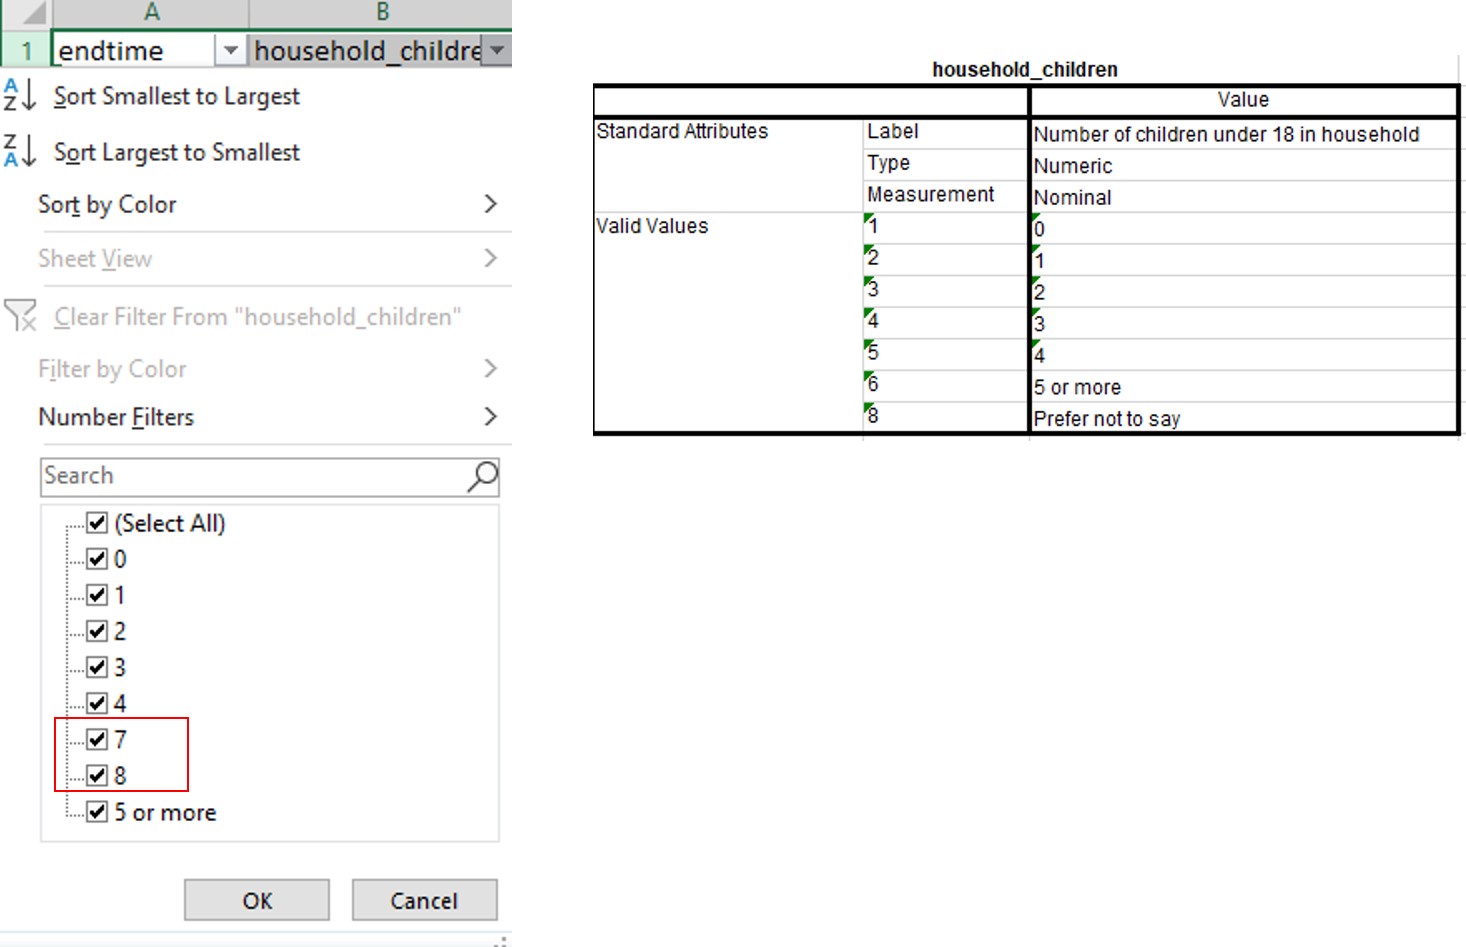Click the Sort Largest to Smallest Z-A icon

point(20,152)
